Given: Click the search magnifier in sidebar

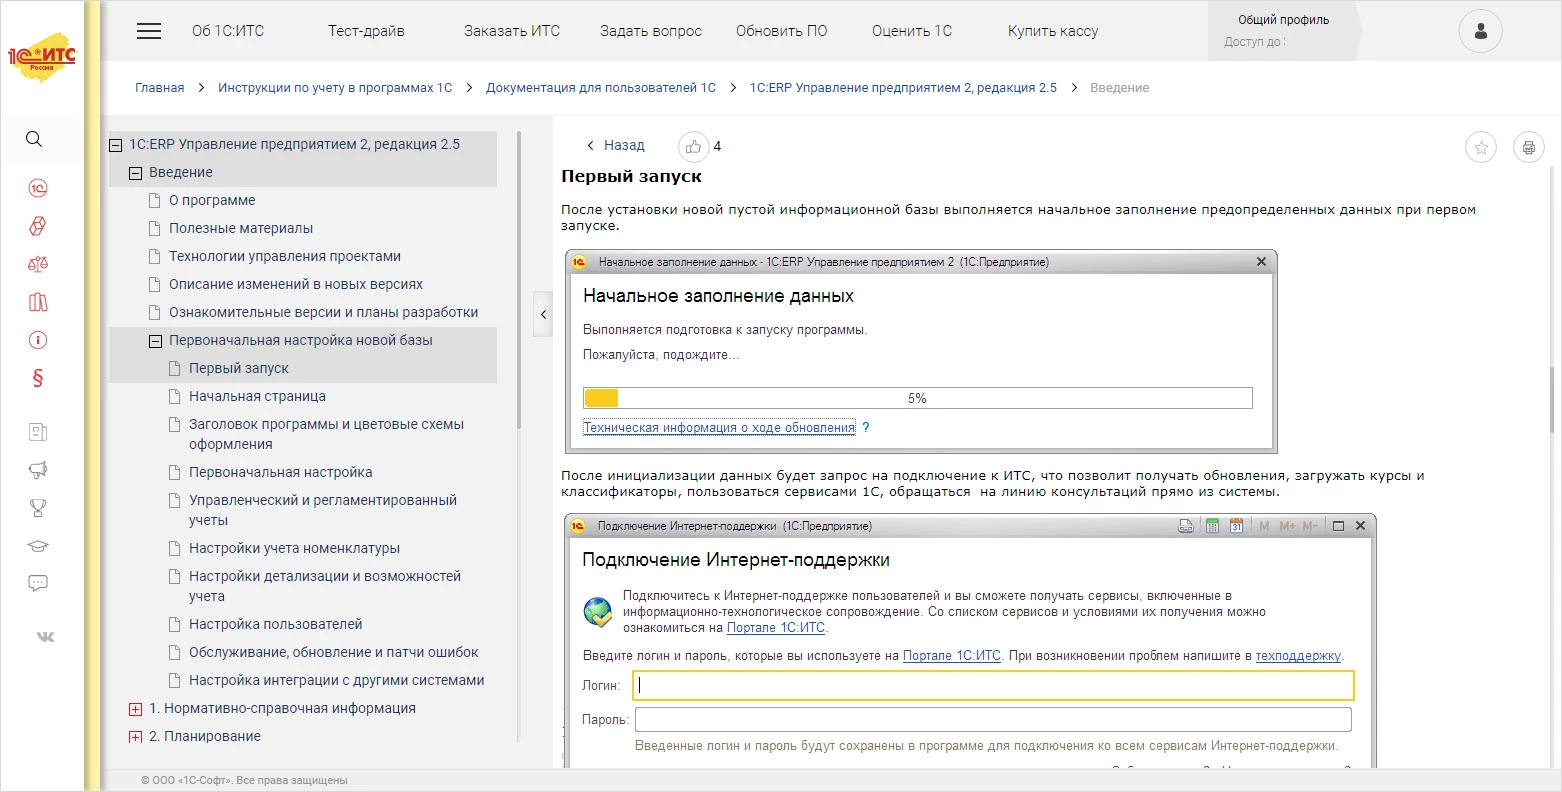Looking at the screenshot, I should (34, 139).
